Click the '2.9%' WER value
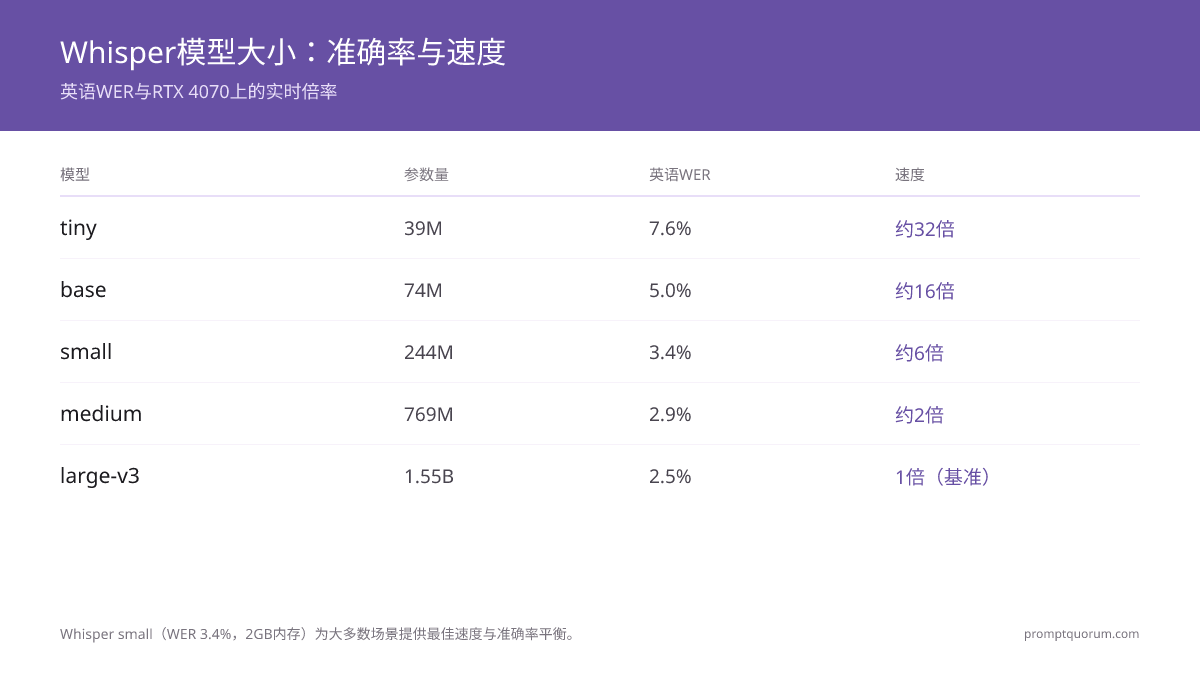Viewport: 1200px width, 675px height. point(670,415)
